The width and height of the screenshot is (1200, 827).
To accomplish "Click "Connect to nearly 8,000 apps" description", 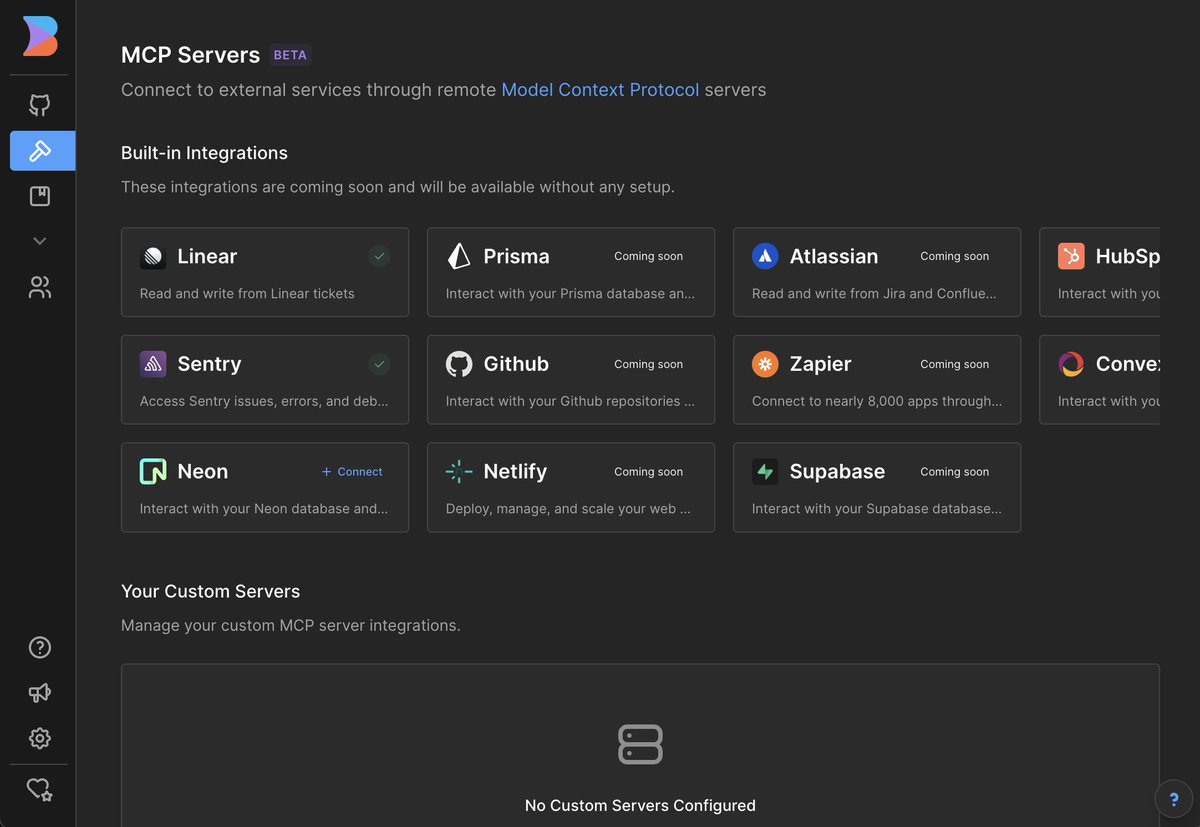I will 877,401.
